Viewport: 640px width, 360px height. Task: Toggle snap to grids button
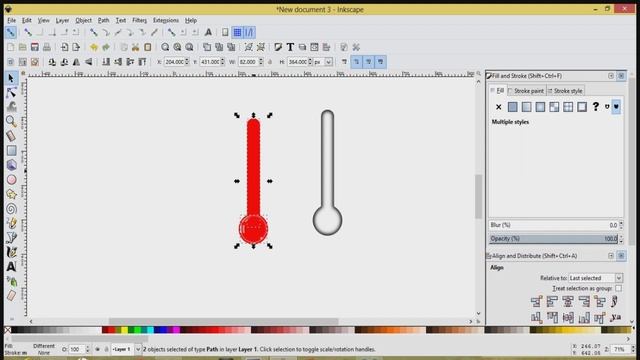click(x=237, y=32)
